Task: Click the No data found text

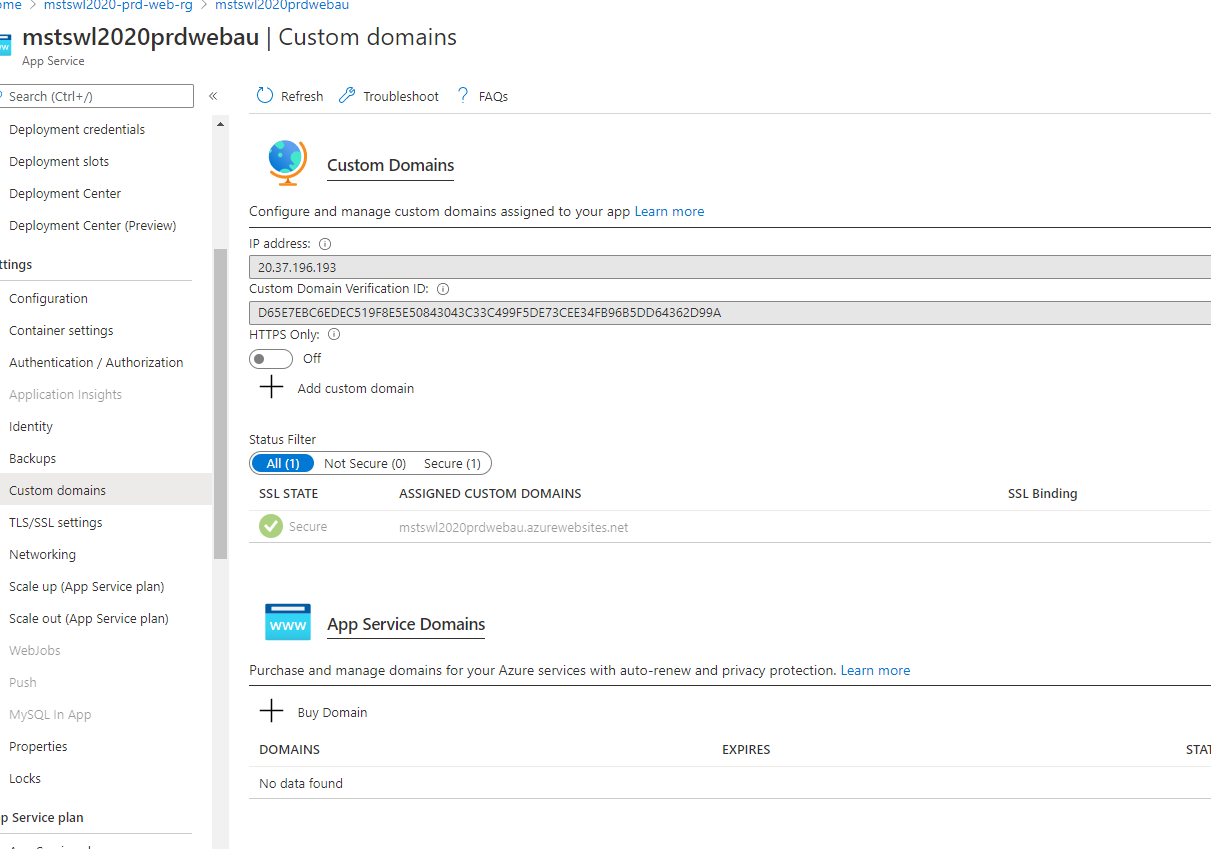Action: coord(301,784)
